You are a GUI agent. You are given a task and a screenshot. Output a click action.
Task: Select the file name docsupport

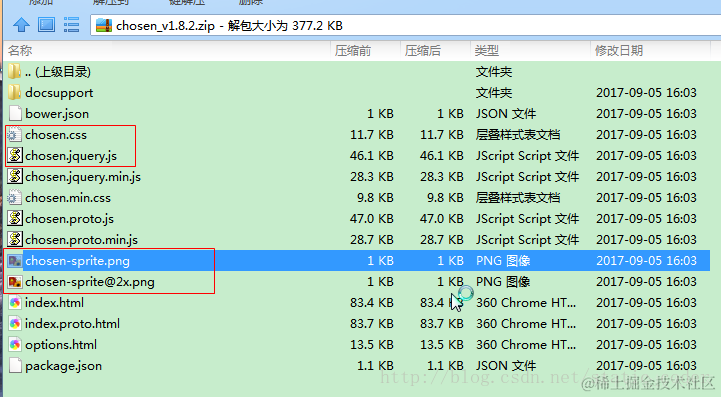tap(59, 92)
